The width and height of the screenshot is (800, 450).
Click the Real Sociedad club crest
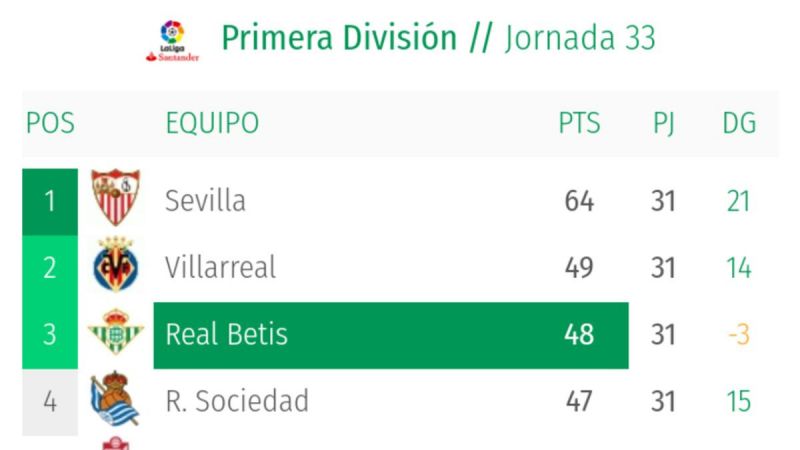pos(114,401)
